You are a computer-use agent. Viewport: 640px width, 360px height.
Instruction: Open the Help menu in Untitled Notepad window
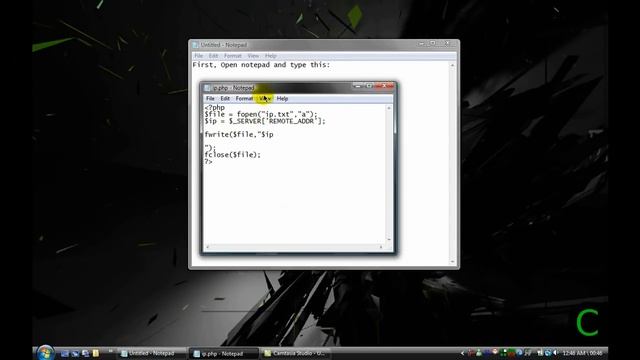click(x=271, y=56)
